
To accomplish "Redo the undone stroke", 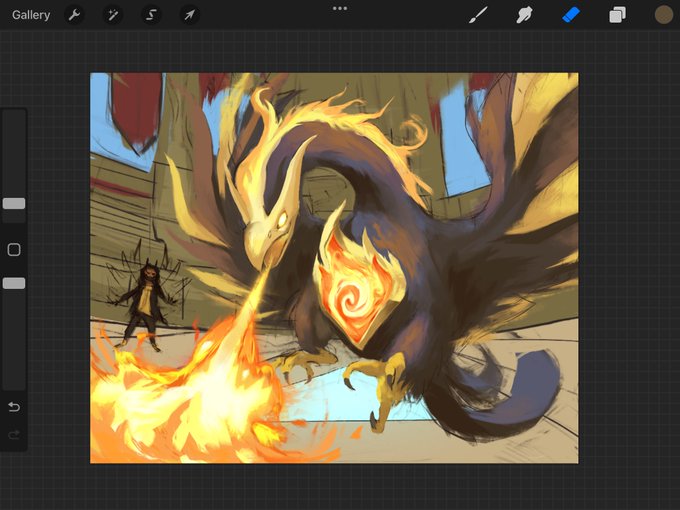I will 14,434.
